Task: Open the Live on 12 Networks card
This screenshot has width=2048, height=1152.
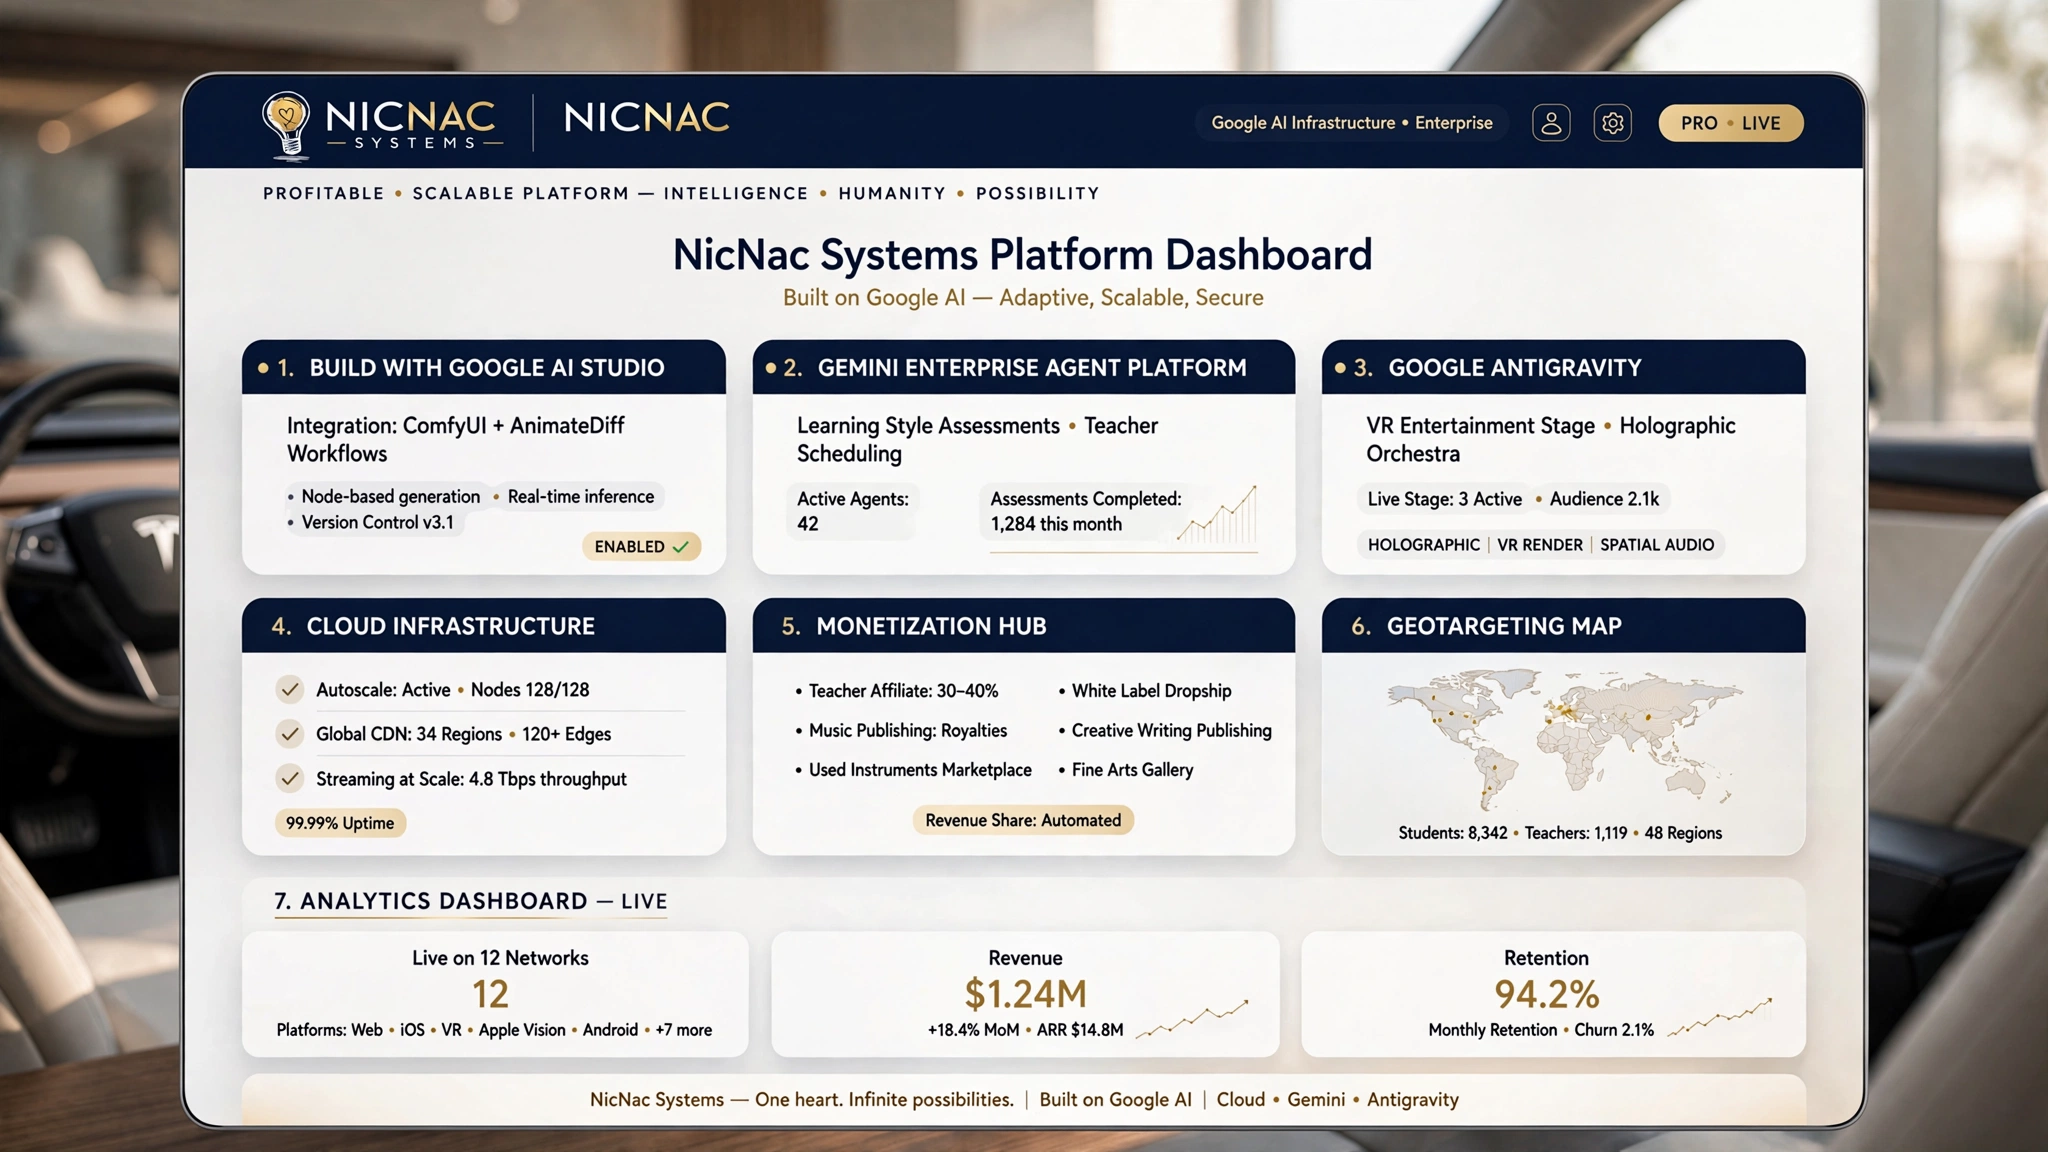Action: point(495,994)
